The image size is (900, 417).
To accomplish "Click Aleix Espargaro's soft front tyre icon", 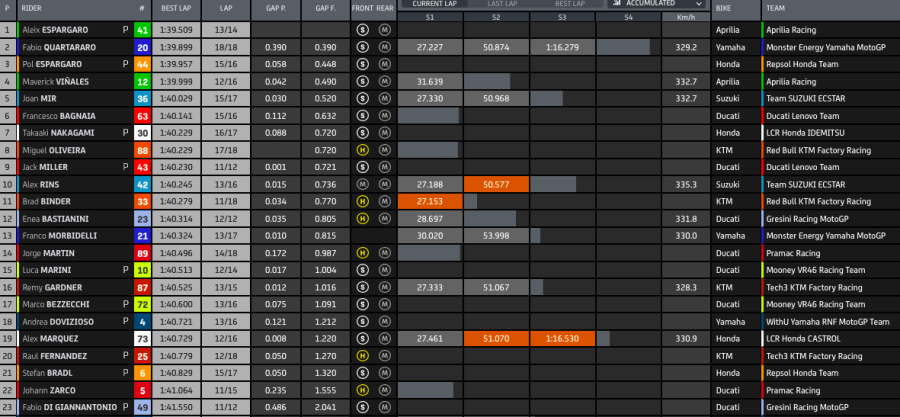I will coord(363,30).
